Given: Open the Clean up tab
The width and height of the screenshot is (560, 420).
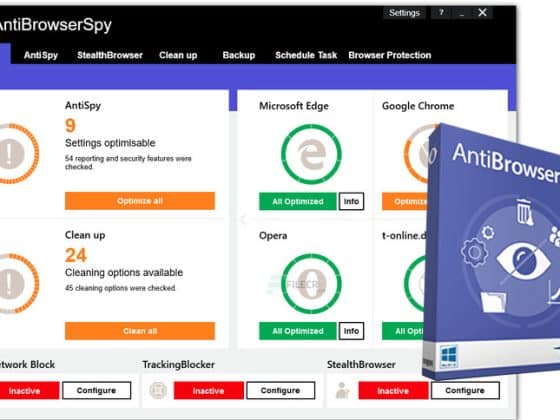Looking at the screenshot, I should [178, 55].
